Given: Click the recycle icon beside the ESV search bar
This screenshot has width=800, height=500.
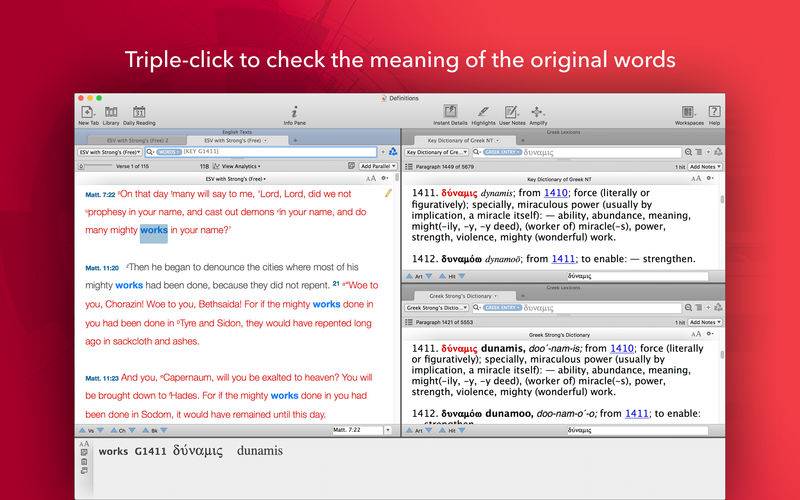Looking at the screenshot, I should click(393, 152).
